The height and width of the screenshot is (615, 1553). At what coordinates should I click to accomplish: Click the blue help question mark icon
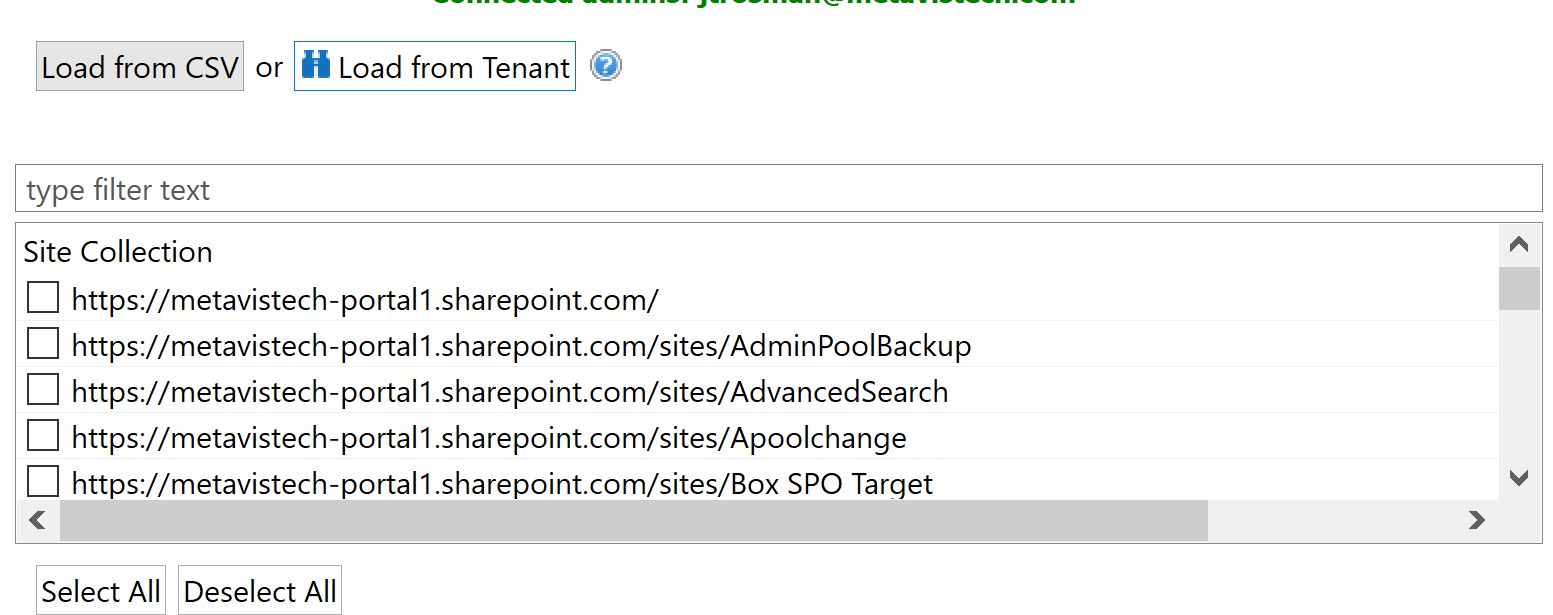(606, 66)
